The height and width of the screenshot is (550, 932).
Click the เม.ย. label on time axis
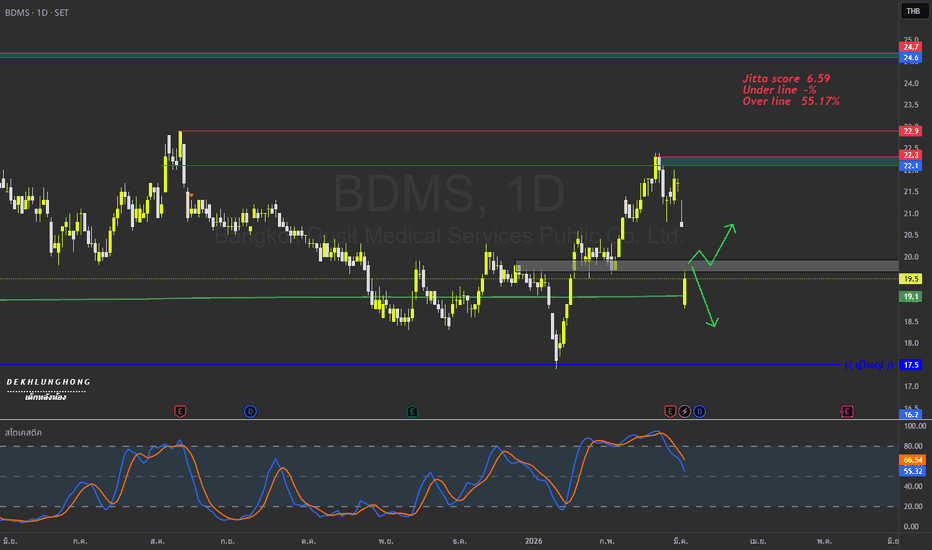pyautogui.click(x=758, y=540)
